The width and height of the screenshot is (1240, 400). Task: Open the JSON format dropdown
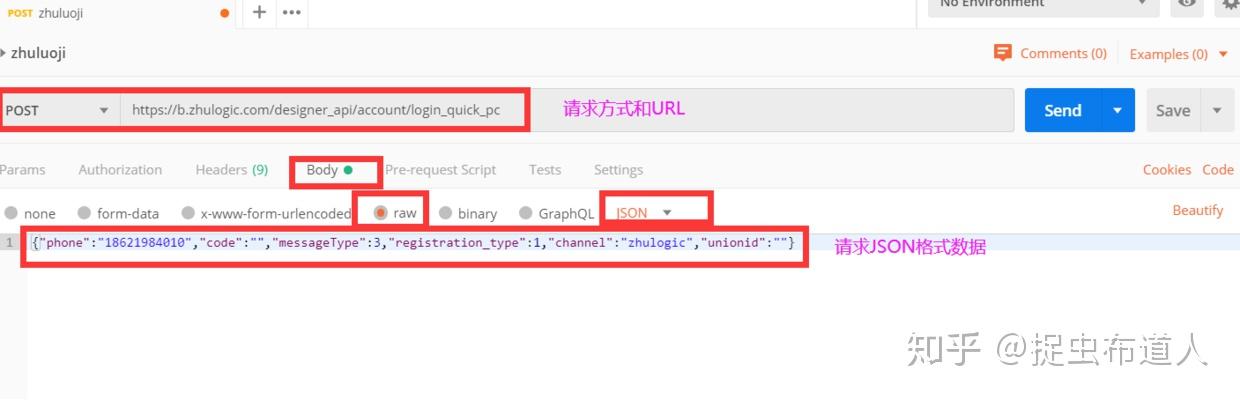pyautogui.click(x=645, y=212)
